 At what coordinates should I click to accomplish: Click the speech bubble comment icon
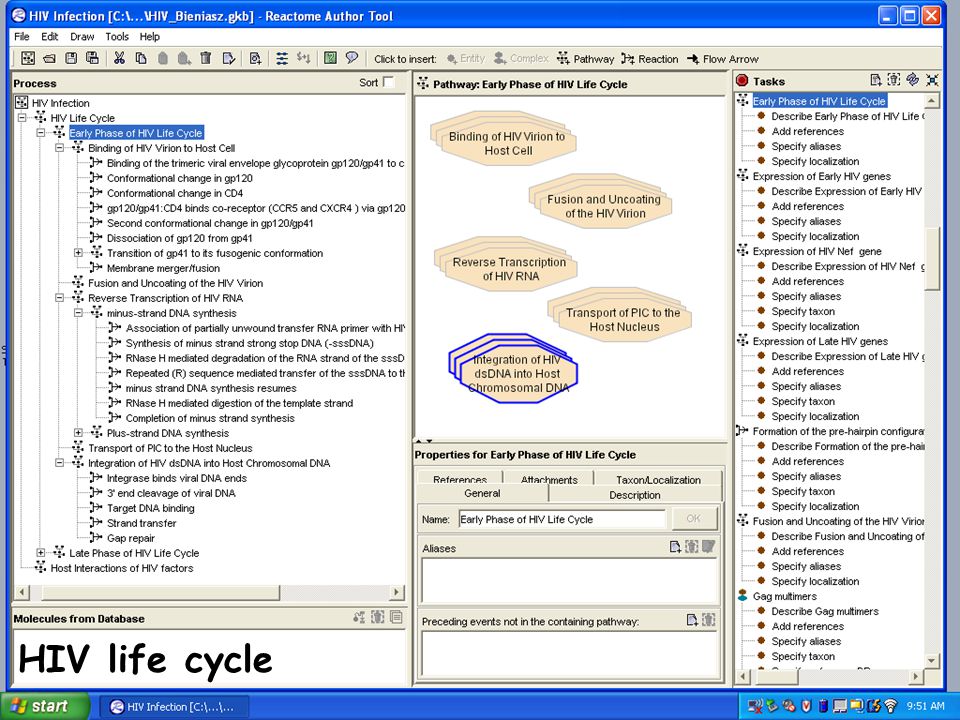point(351,58)
